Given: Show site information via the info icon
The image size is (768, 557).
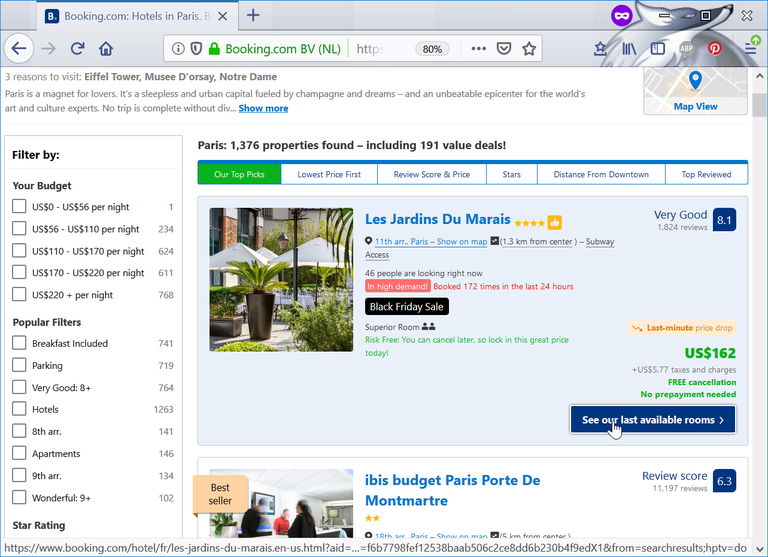Looking at the screenshot, I should [178, 48].
